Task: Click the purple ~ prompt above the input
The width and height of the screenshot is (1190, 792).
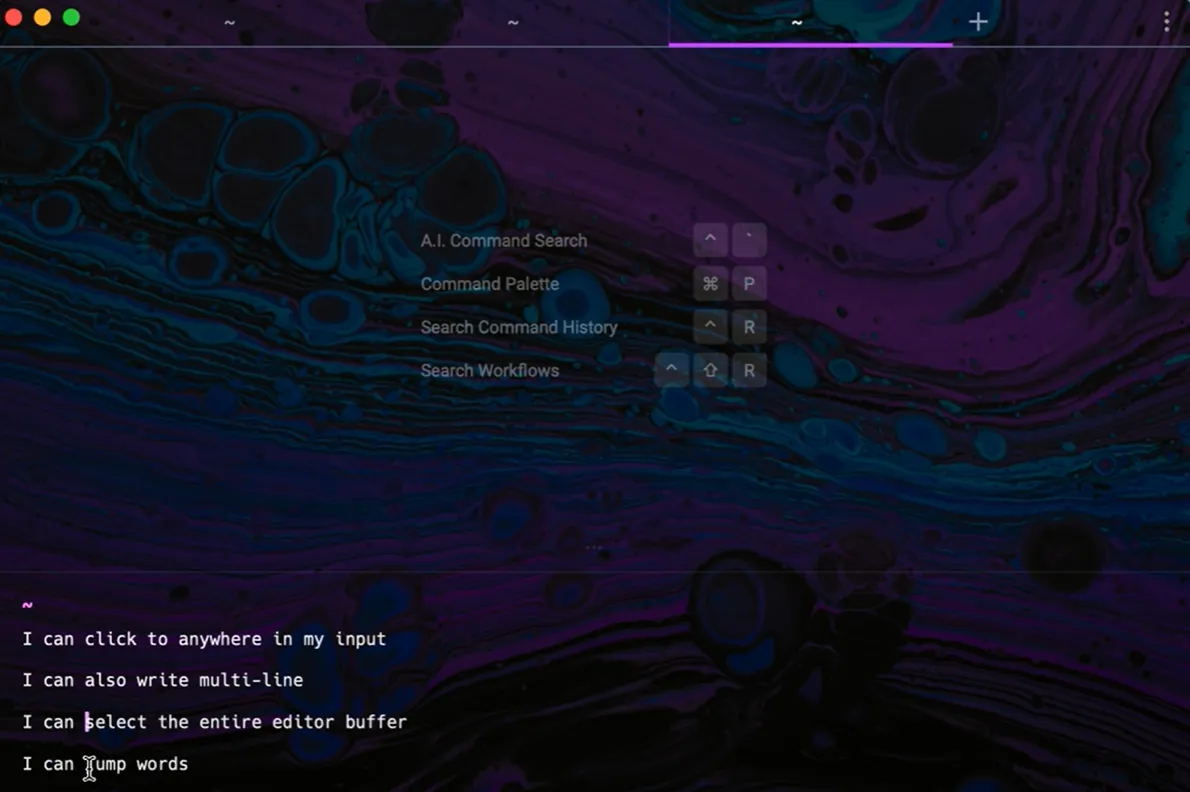Action: pyautogui.click(x=27, y=605)
